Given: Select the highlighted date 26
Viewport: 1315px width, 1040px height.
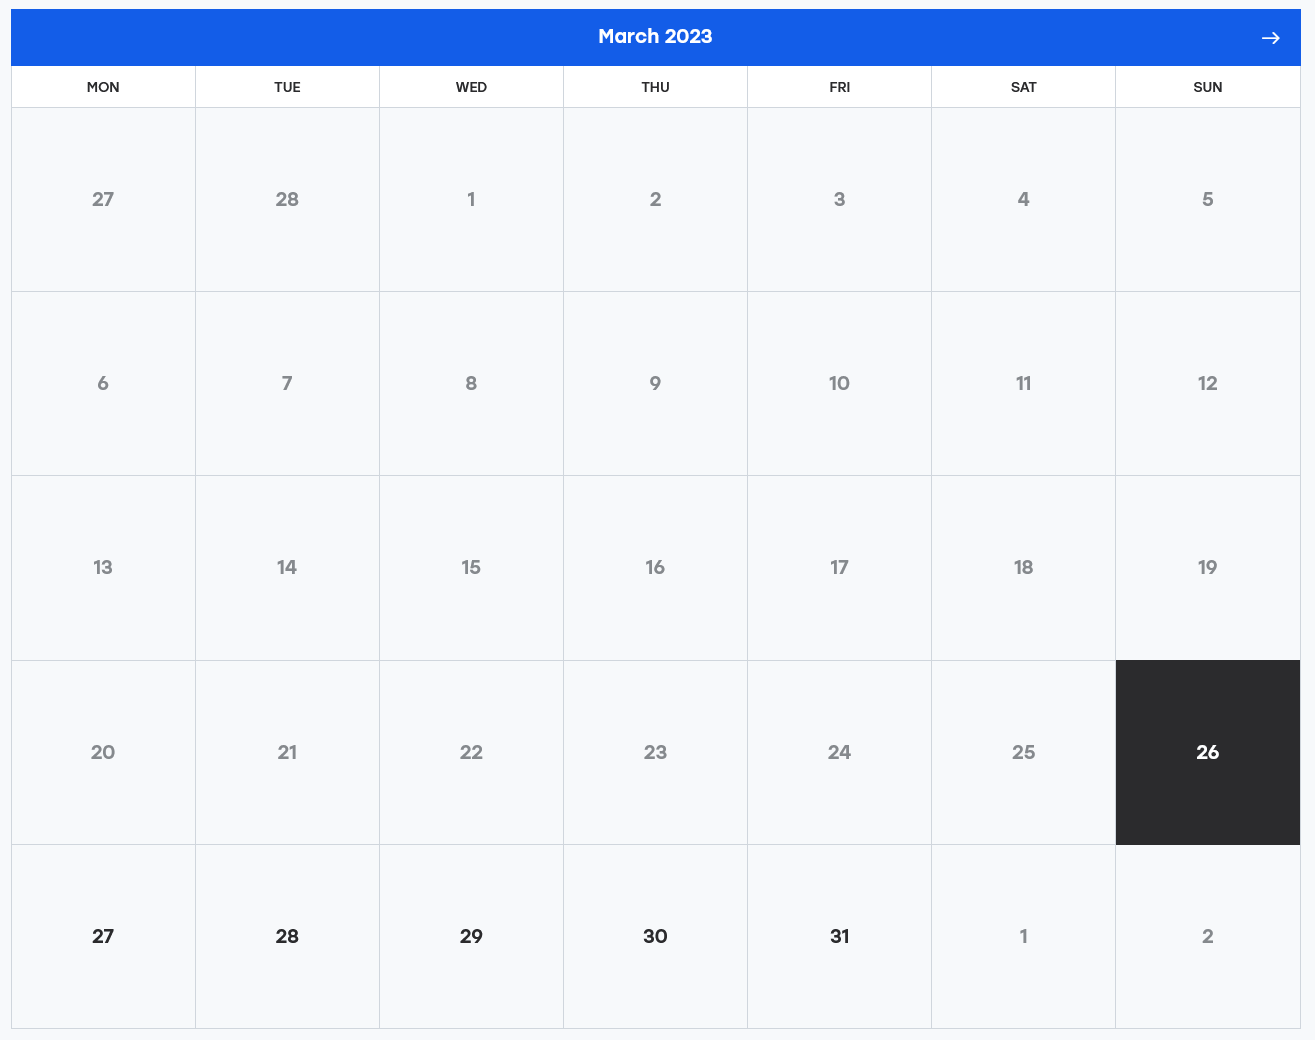Looking at the screenshot, I should [x=1208, y=752].
